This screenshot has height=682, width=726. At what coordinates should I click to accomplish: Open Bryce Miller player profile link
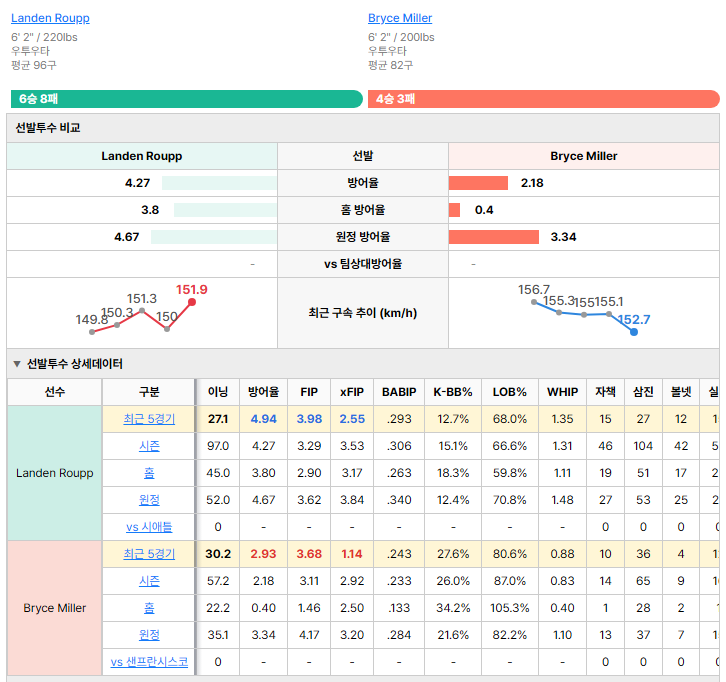[400, 18]
